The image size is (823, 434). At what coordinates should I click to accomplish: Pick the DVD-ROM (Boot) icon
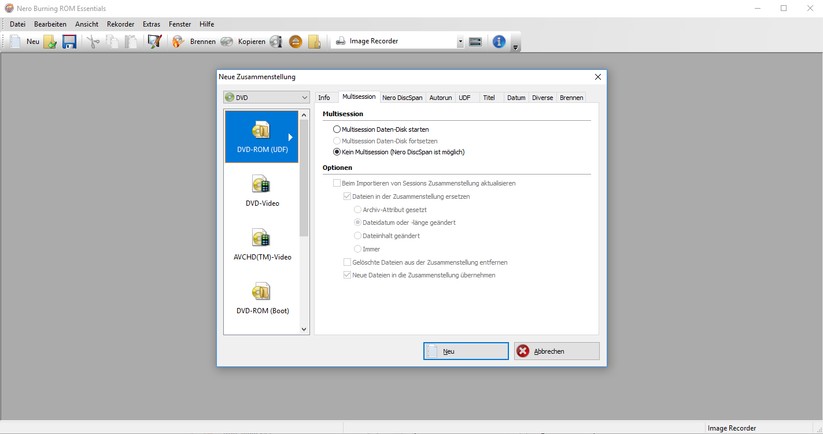pos(261,292)
